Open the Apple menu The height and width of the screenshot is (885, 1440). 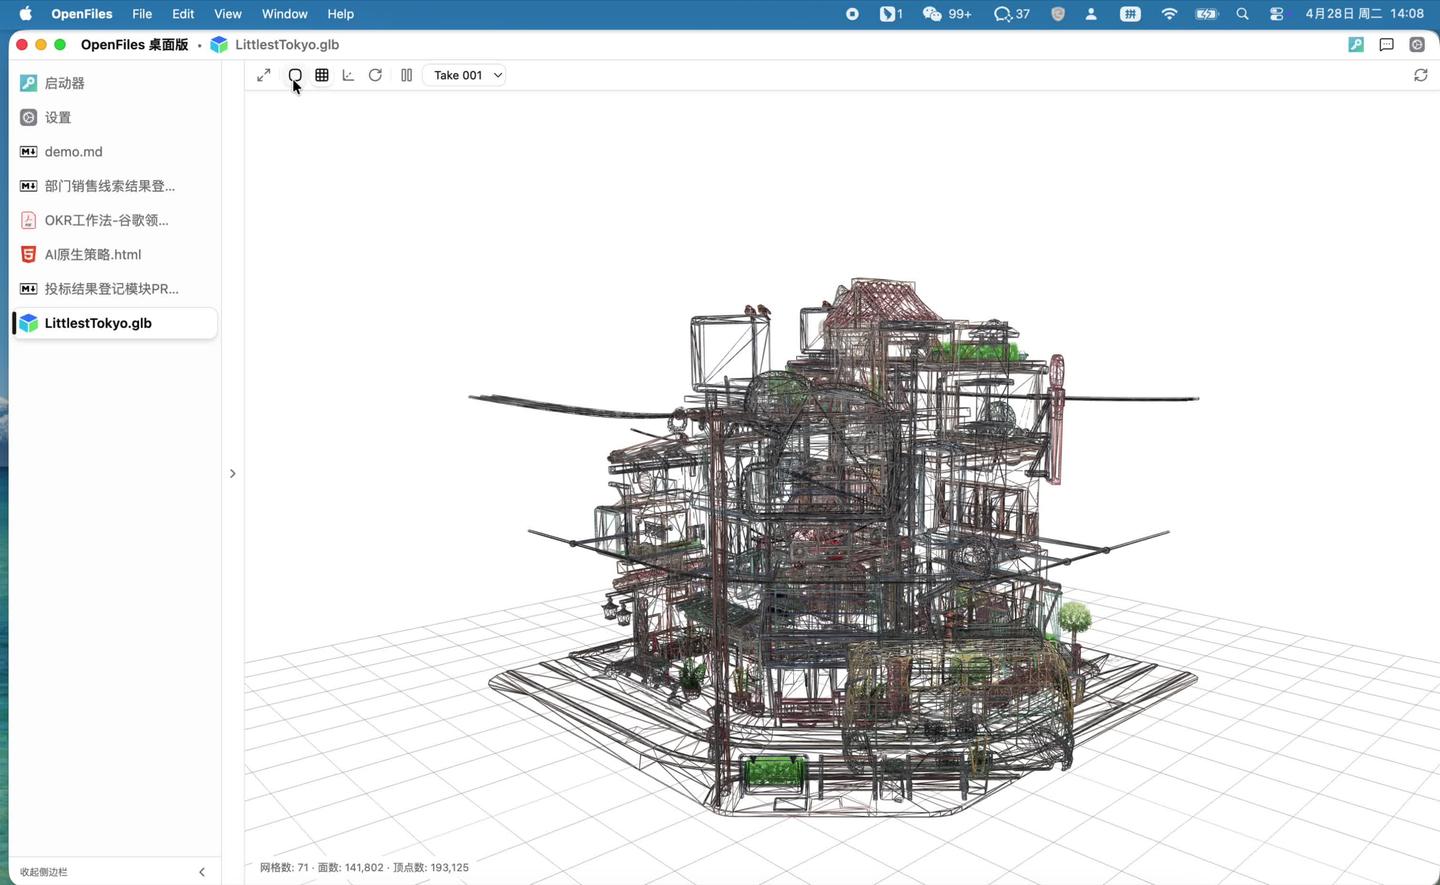25,14
